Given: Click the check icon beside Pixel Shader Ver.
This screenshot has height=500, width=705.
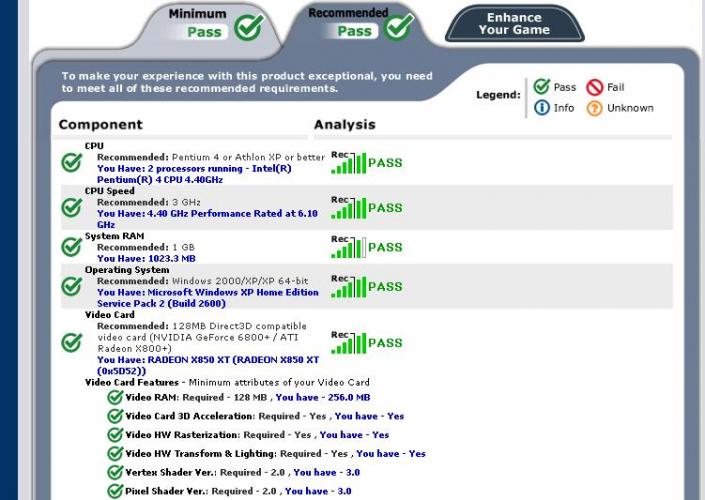Looking at the screenshot, I should 115,491.
